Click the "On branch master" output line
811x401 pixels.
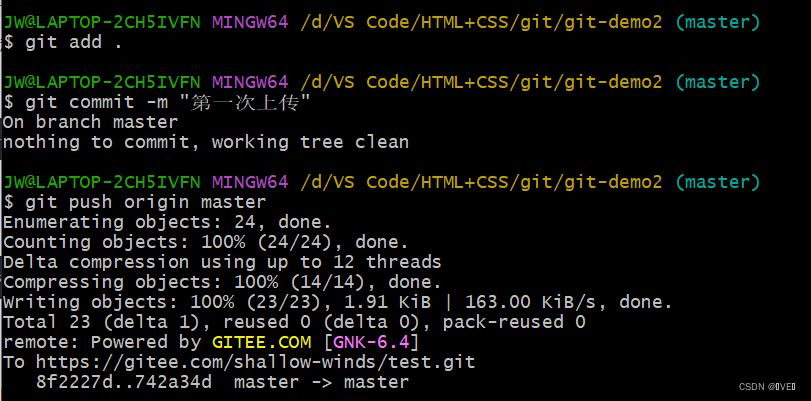(x=91, y=122)
